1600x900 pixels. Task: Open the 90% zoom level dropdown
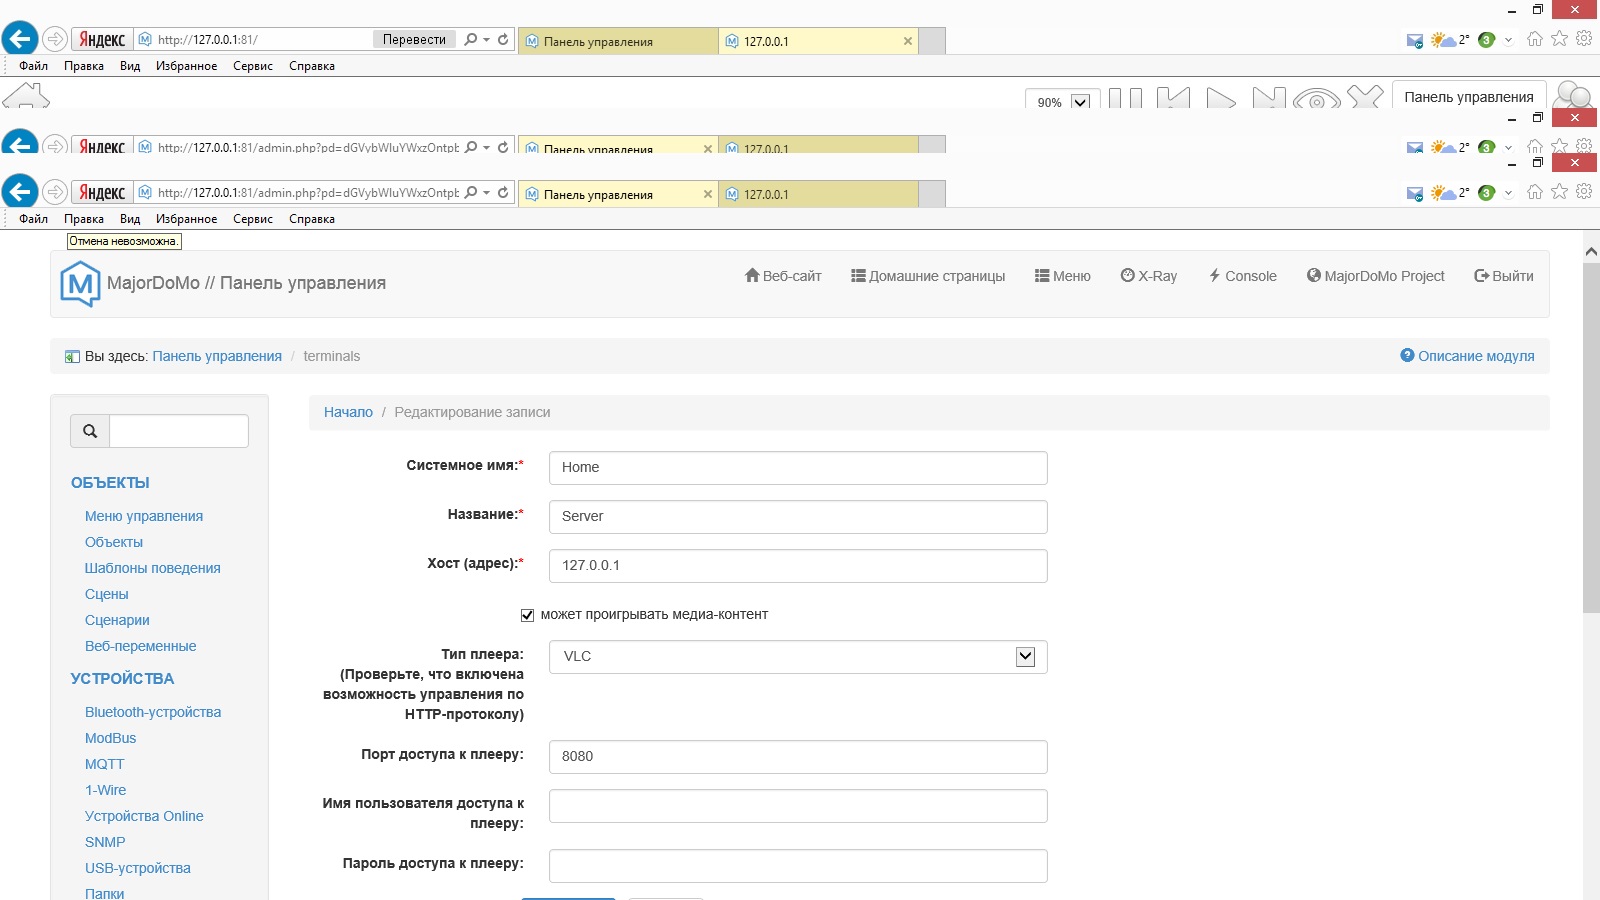(1080, 102)
